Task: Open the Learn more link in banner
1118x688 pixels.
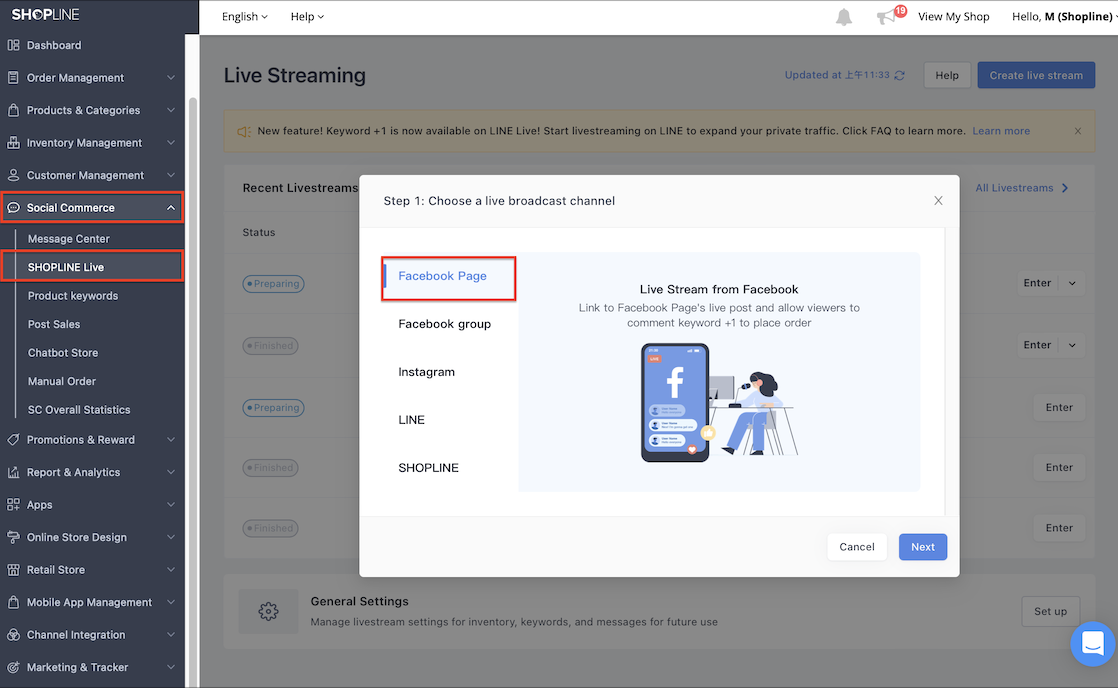Action: click(1000, 131)
